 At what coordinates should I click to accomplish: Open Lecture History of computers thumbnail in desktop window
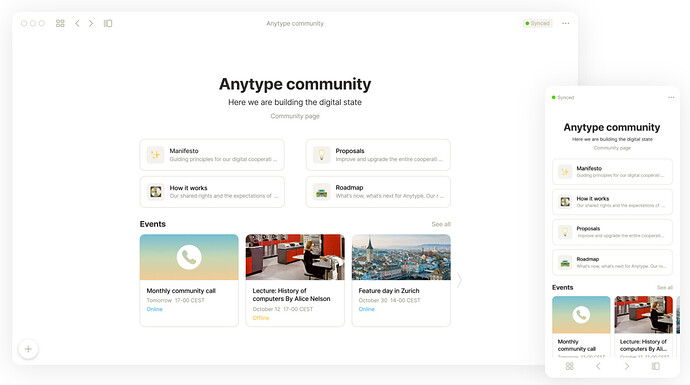[x=295, y=257]
